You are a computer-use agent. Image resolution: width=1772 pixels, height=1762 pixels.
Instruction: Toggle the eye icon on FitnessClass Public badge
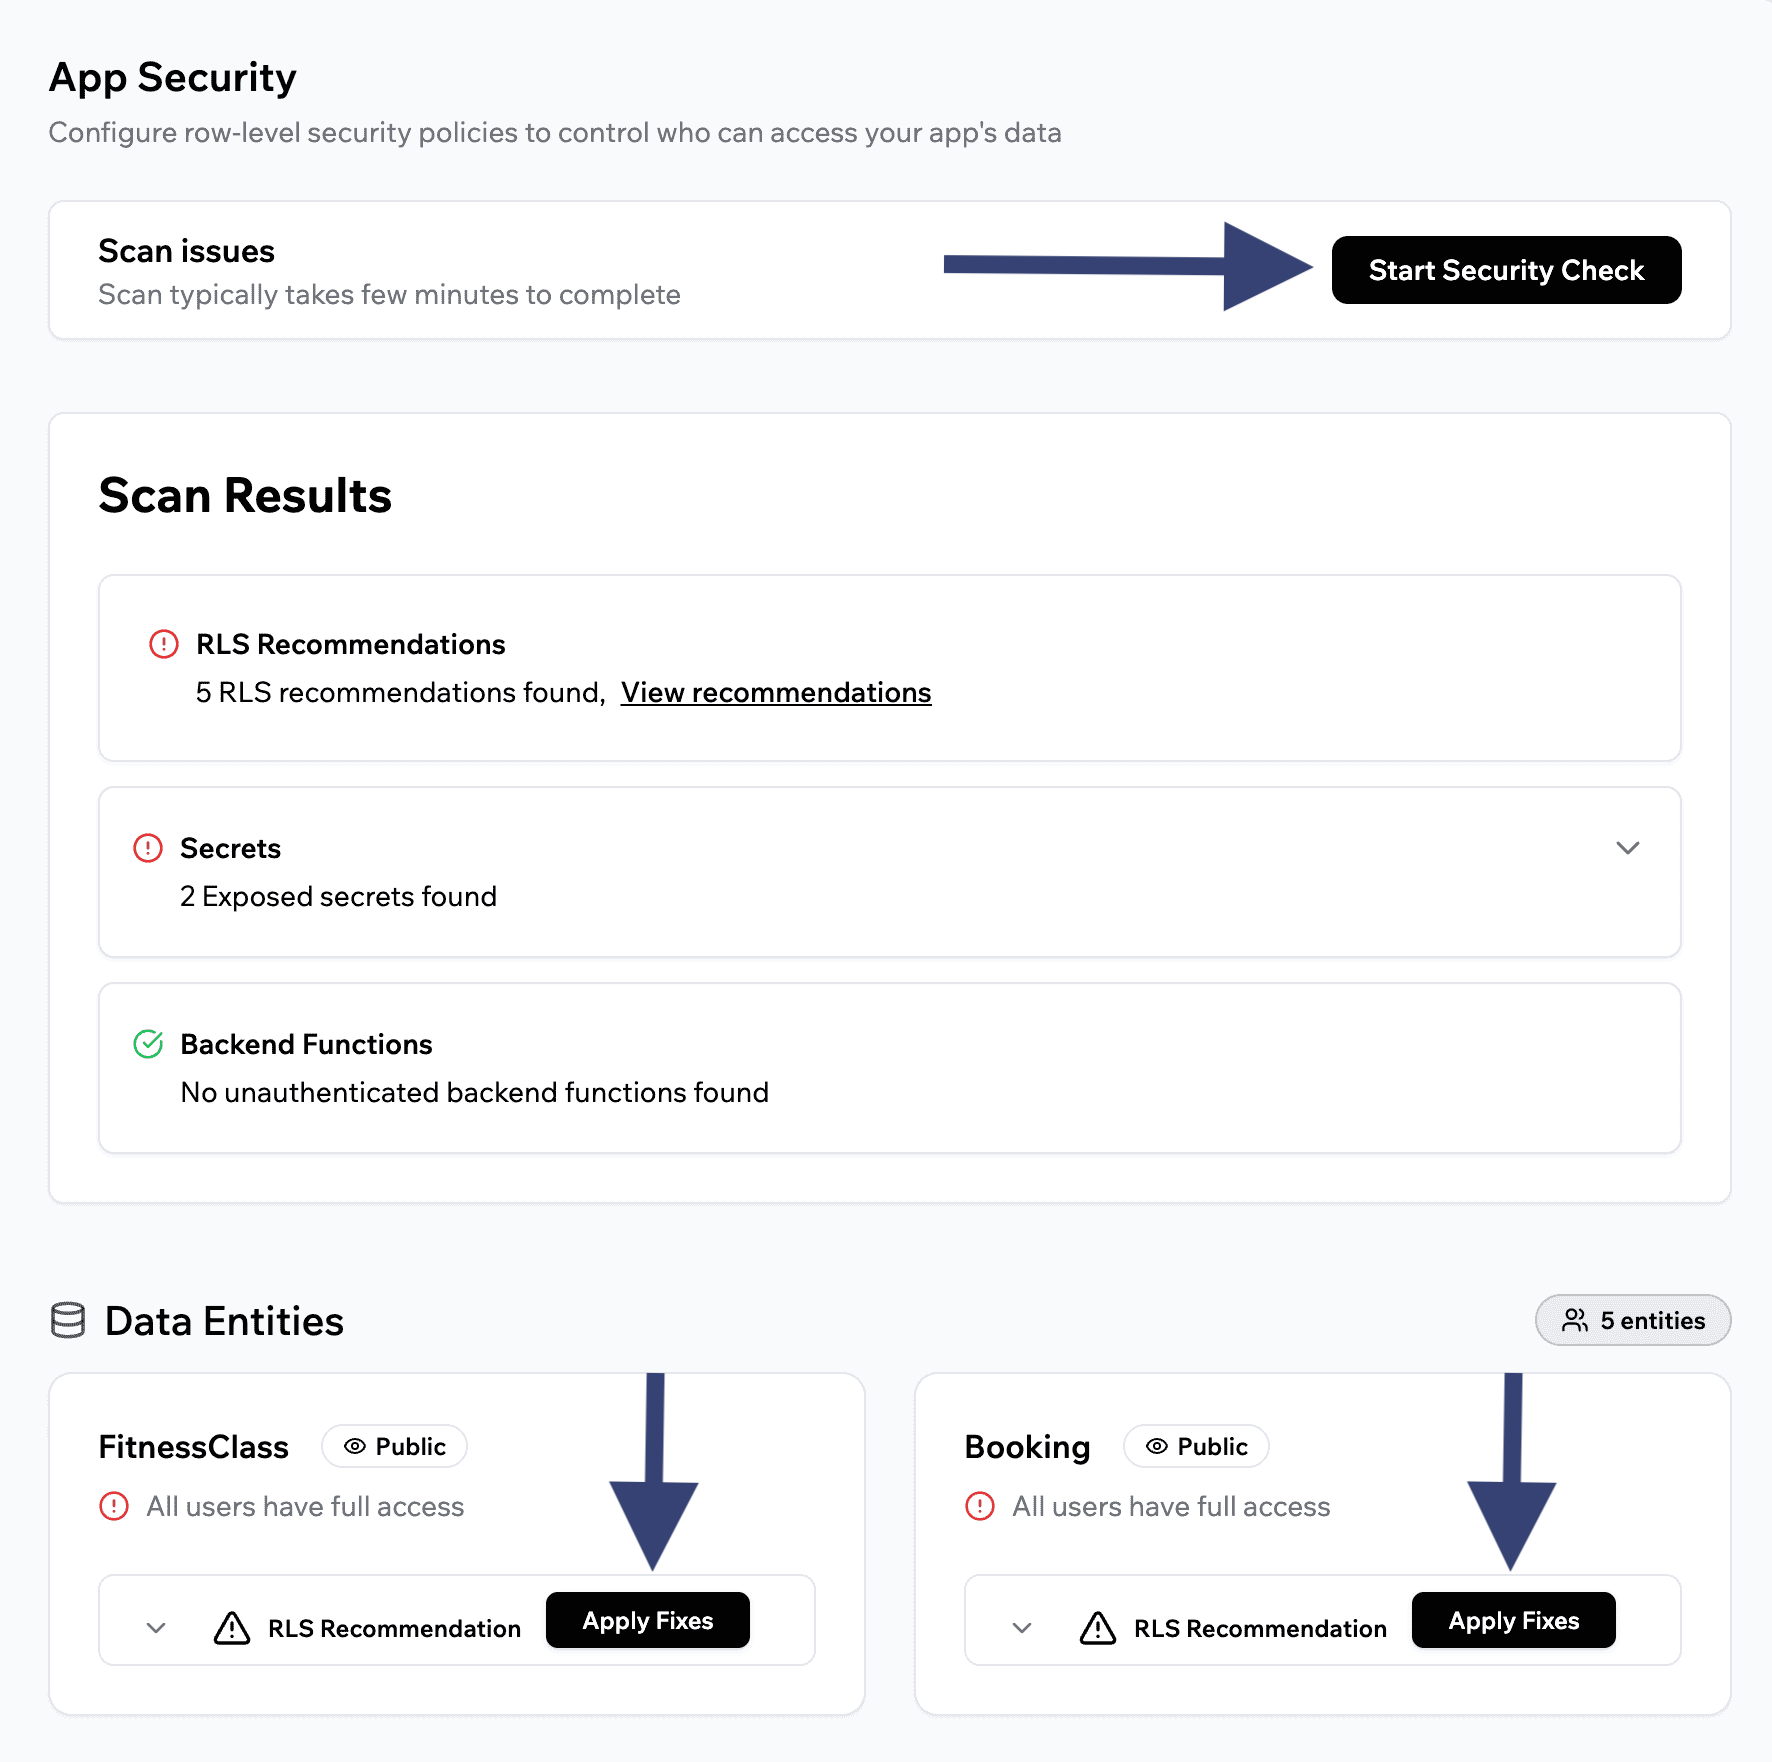click(356, 1445)
